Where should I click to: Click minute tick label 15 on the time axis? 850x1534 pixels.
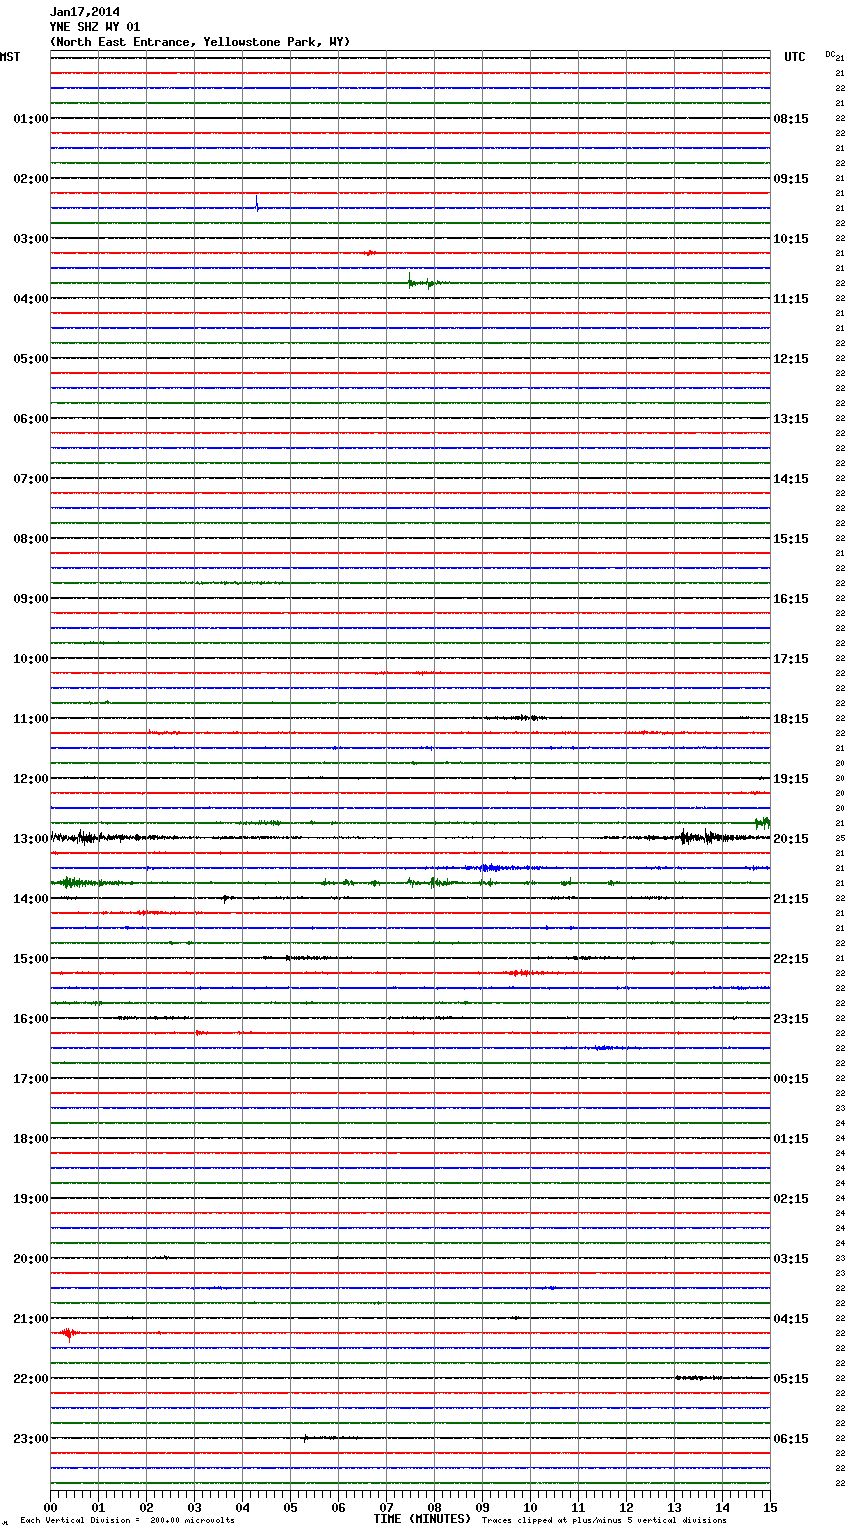[770, 1507]
